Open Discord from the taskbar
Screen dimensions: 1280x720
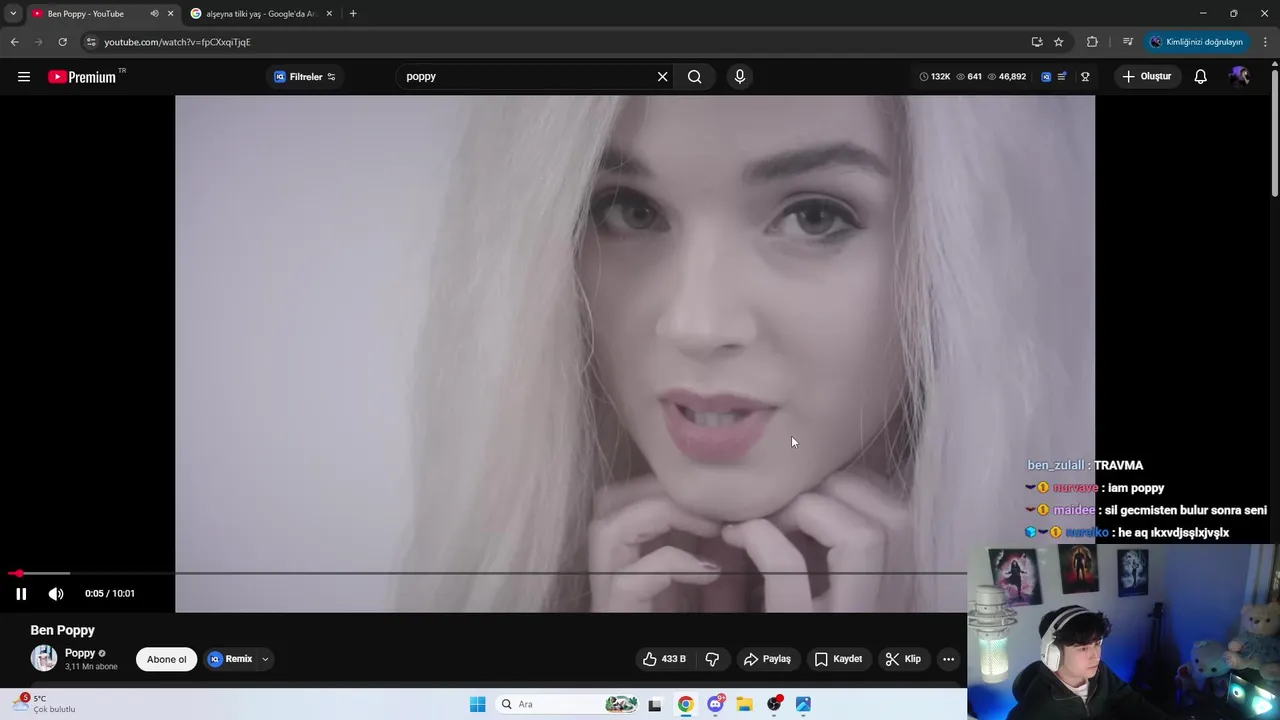pyautogui.click(x=716, y=704)
